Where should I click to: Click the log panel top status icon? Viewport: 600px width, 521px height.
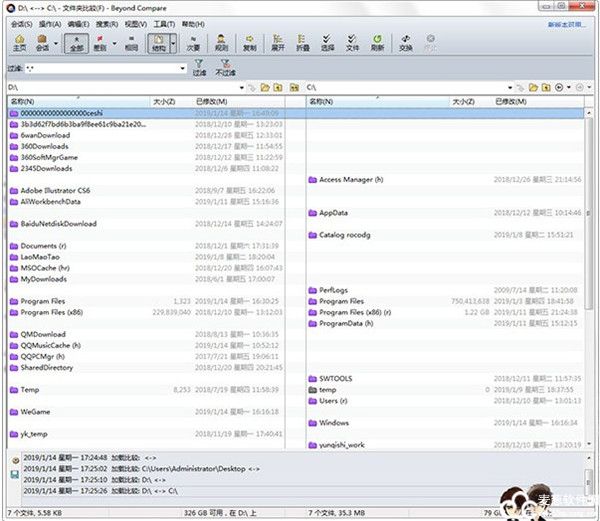[15, 461]
